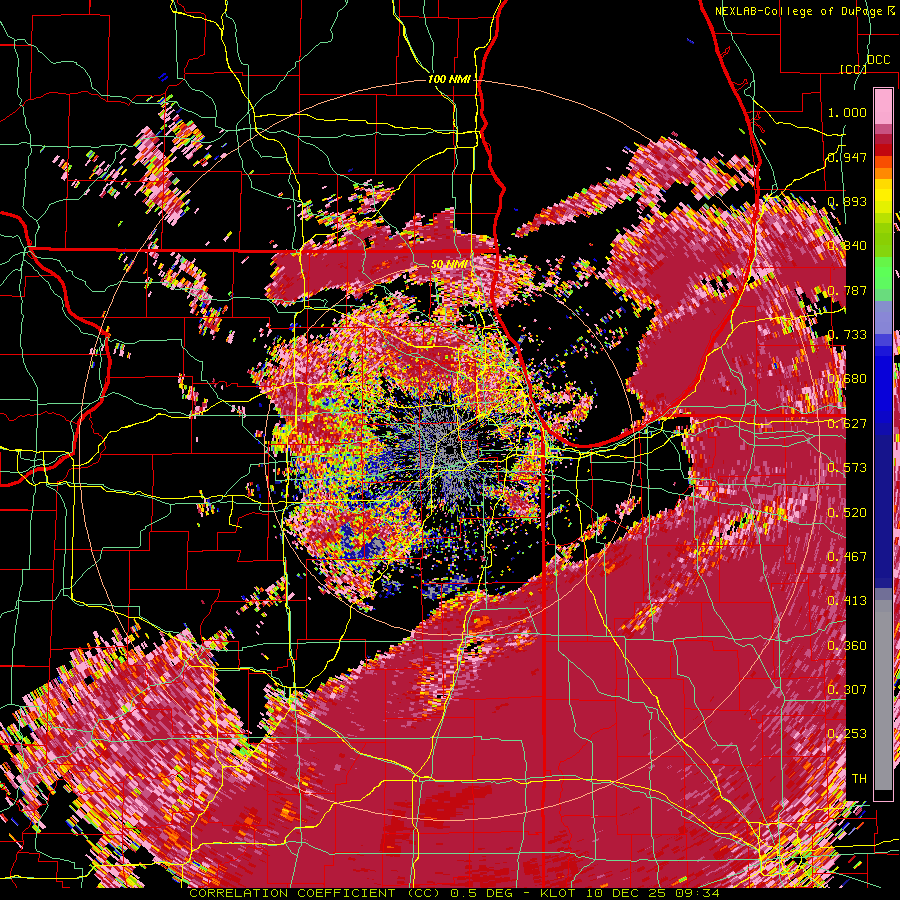Click the 0.413 scale value
Image resolution: width=900 pixels, height=900 pixels.
(847, 601)
